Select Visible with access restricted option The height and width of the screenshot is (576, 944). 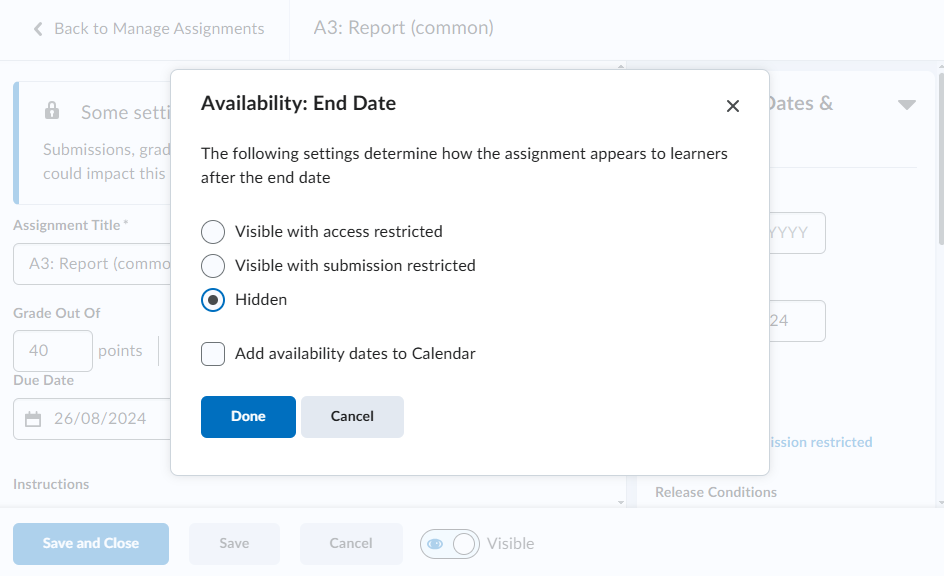(x=213, y=232)
